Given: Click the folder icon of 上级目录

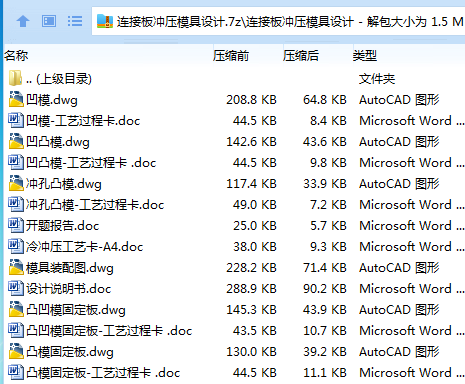Looking at the screenshot, I should pyautogui.click(x=15, y=78).
